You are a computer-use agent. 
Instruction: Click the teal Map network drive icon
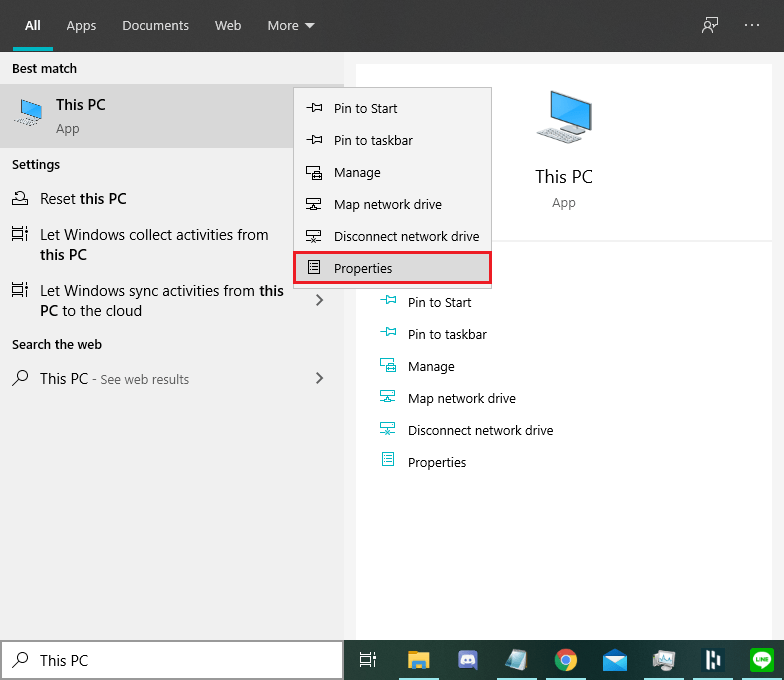[388, 396]
